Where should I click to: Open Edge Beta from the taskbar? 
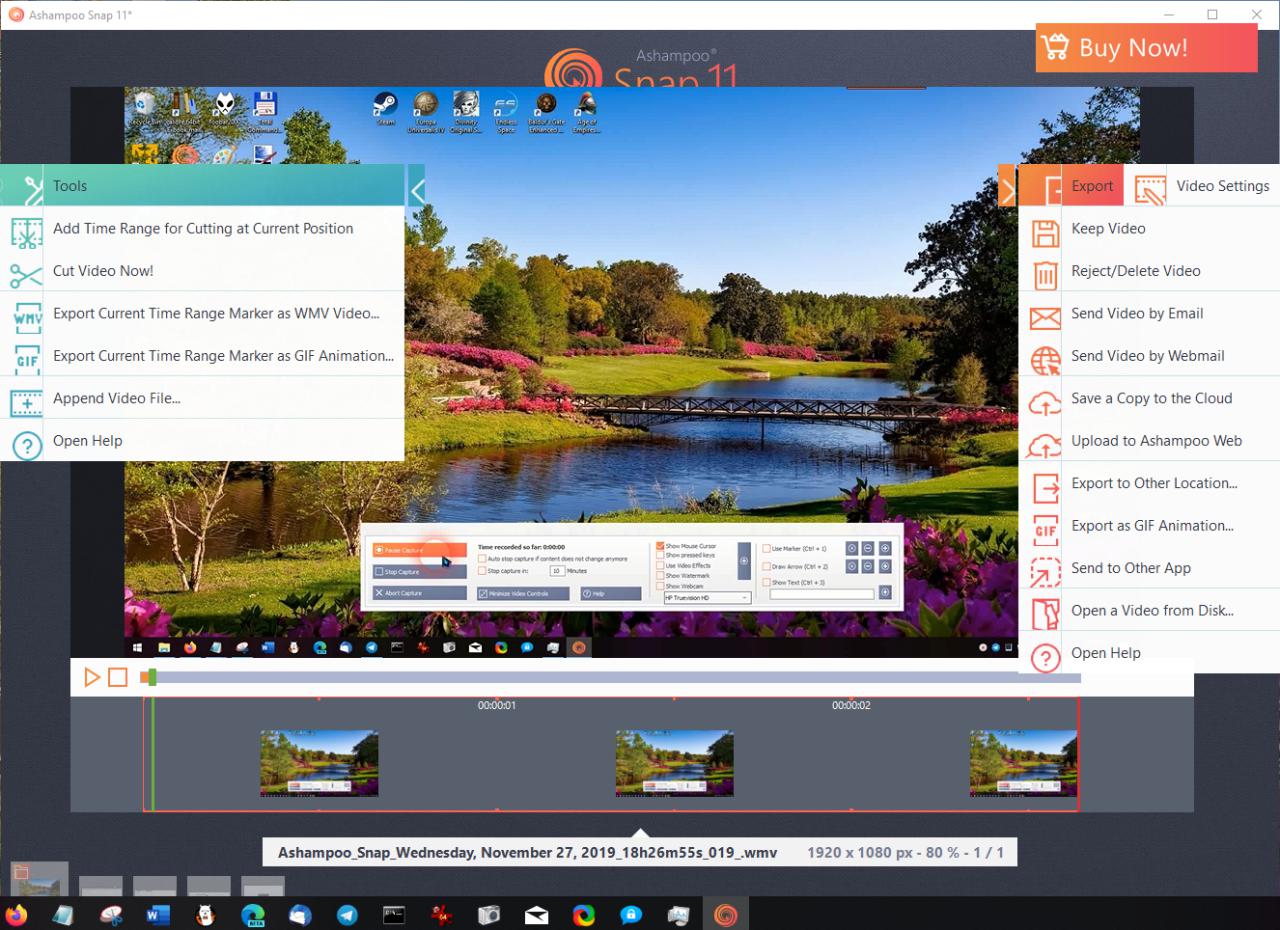253,915
